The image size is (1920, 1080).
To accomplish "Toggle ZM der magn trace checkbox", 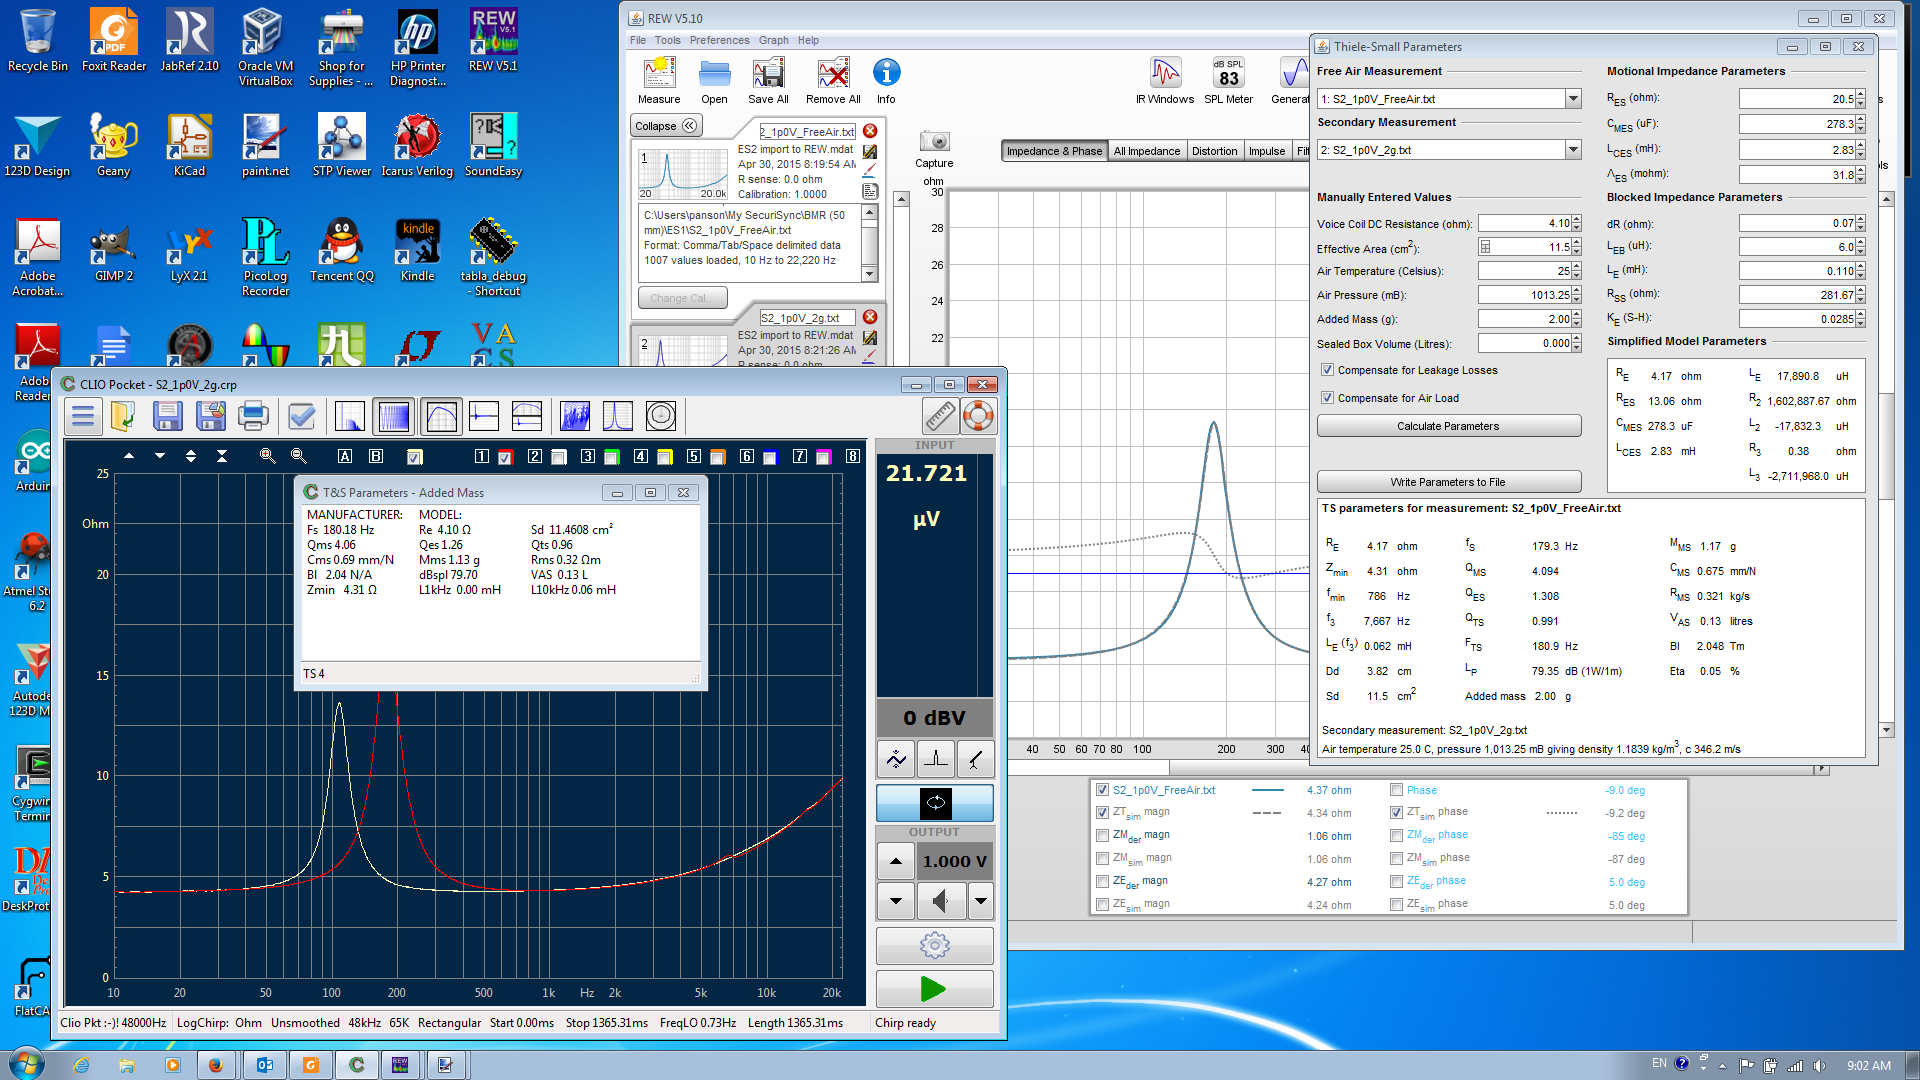I will tap(1102, 836).
